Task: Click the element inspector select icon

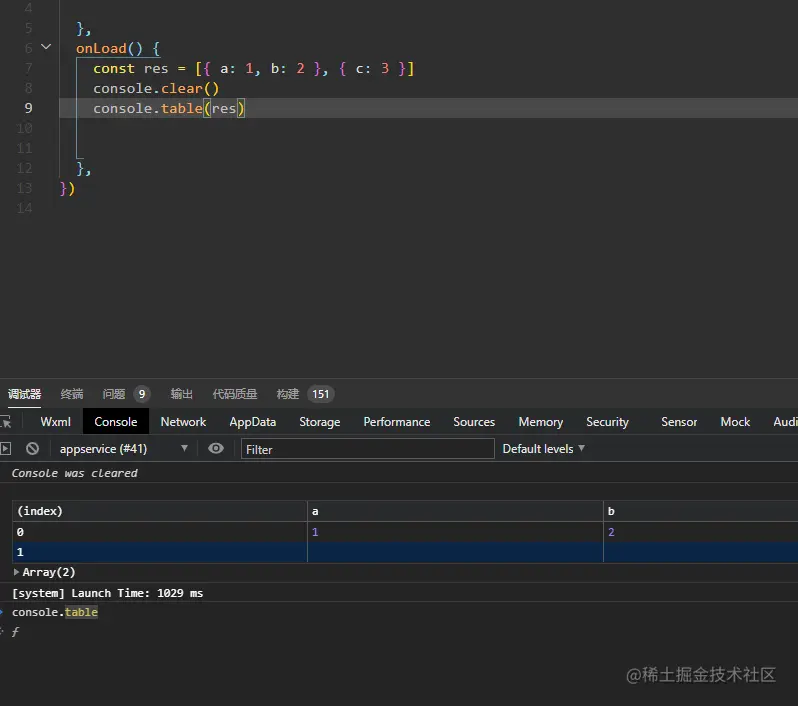Action: [6, 422]
